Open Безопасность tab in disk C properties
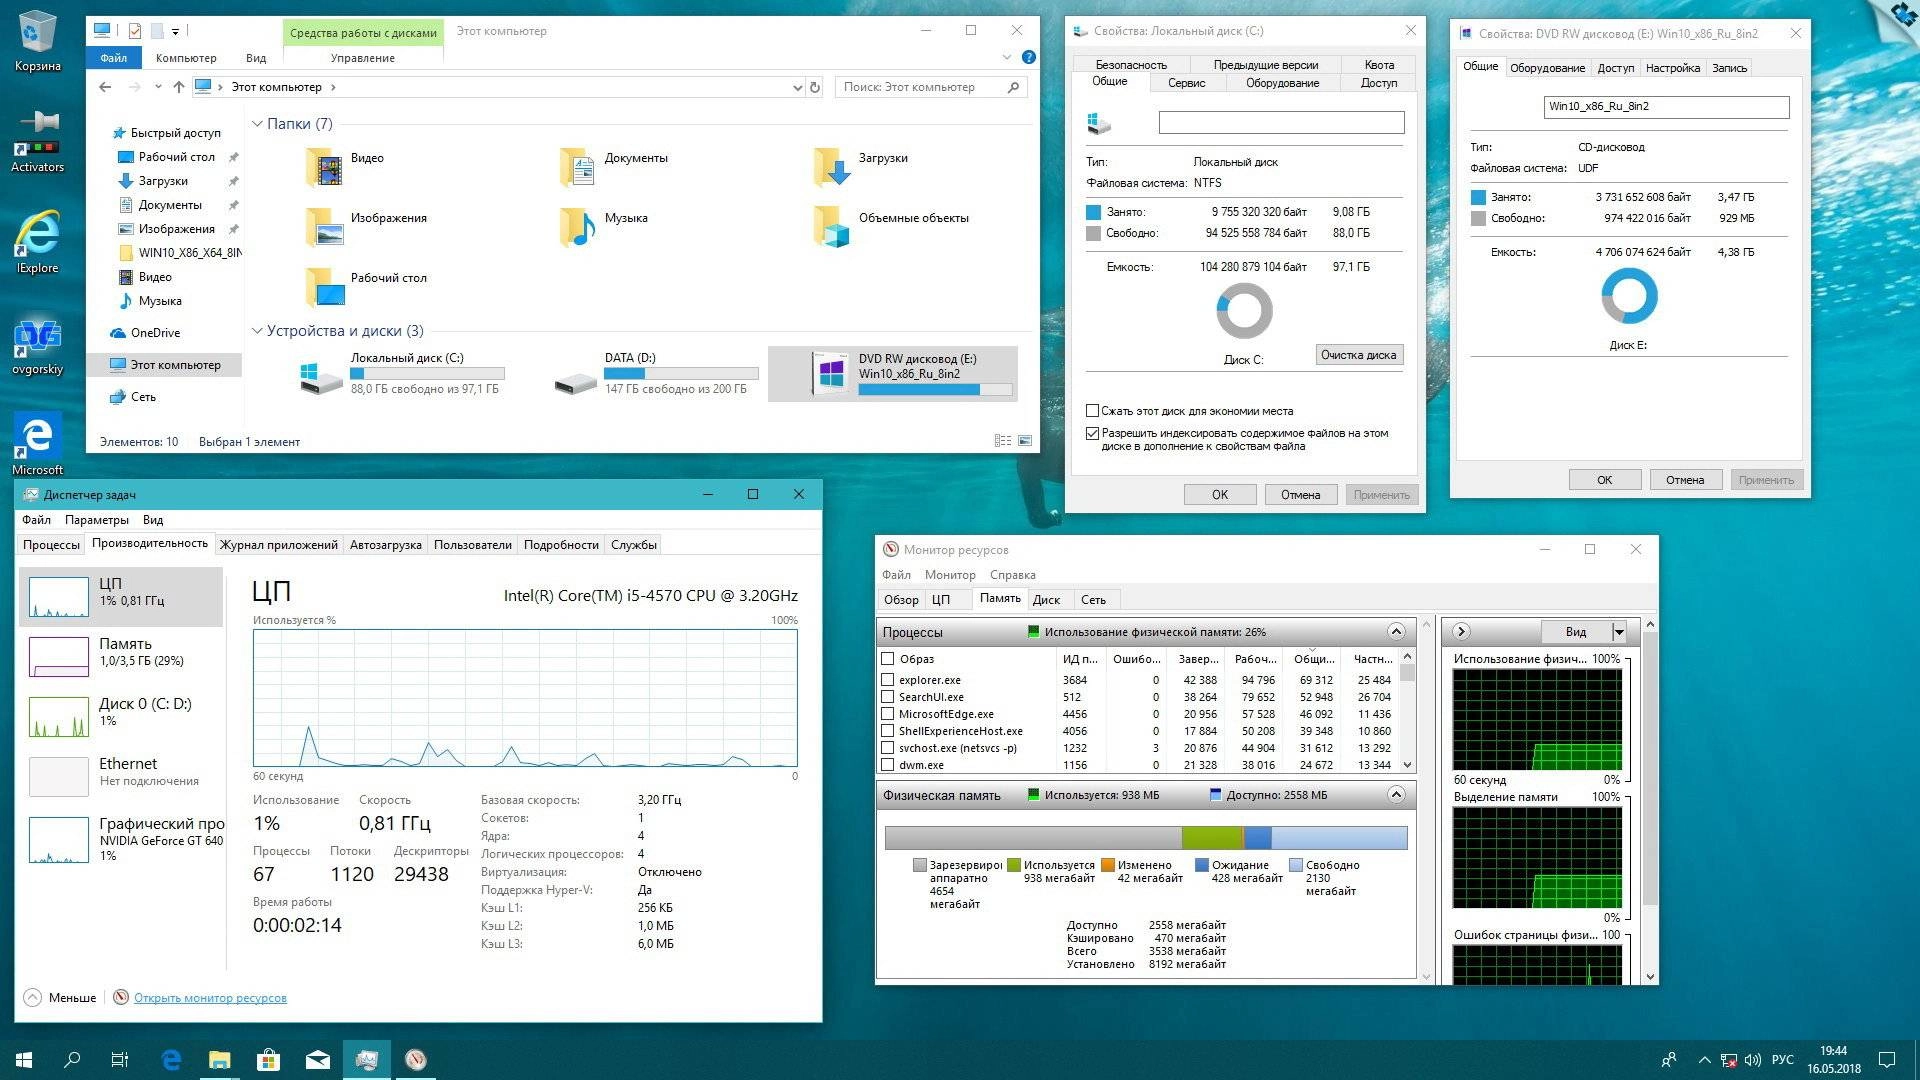This screenshot has width=1920, height=1080. click(1131, 65)
